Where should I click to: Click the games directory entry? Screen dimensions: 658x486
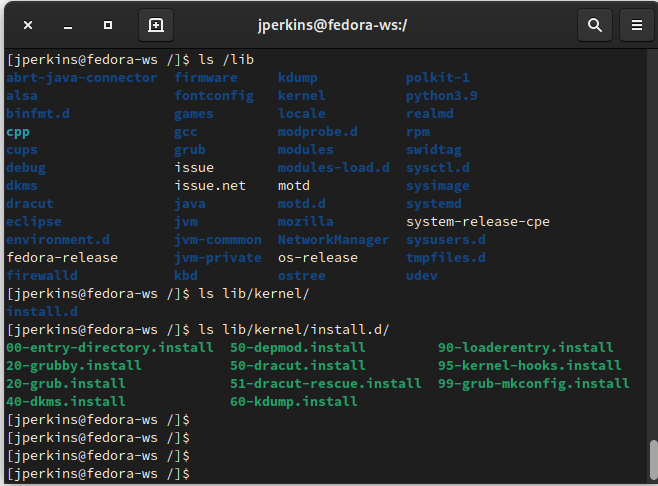194,114
